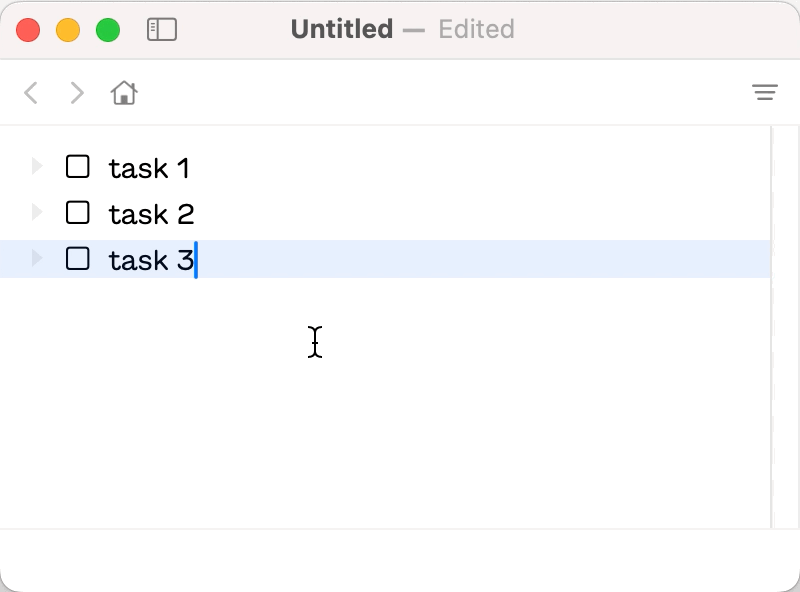Click the Edited status label
This screenshot has height=592, width=800.
pyautogui.click(x=476, y=29)
